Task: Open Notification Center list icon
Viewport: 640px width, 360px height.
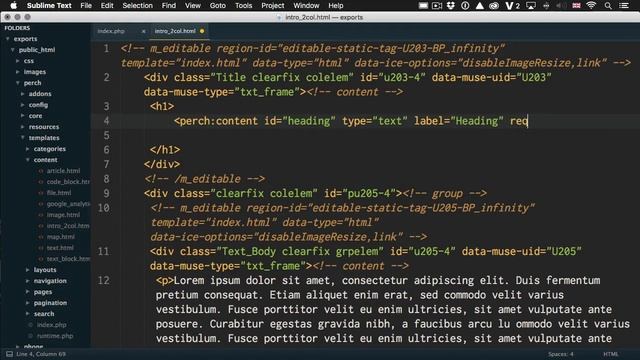Action: [624, 5]
